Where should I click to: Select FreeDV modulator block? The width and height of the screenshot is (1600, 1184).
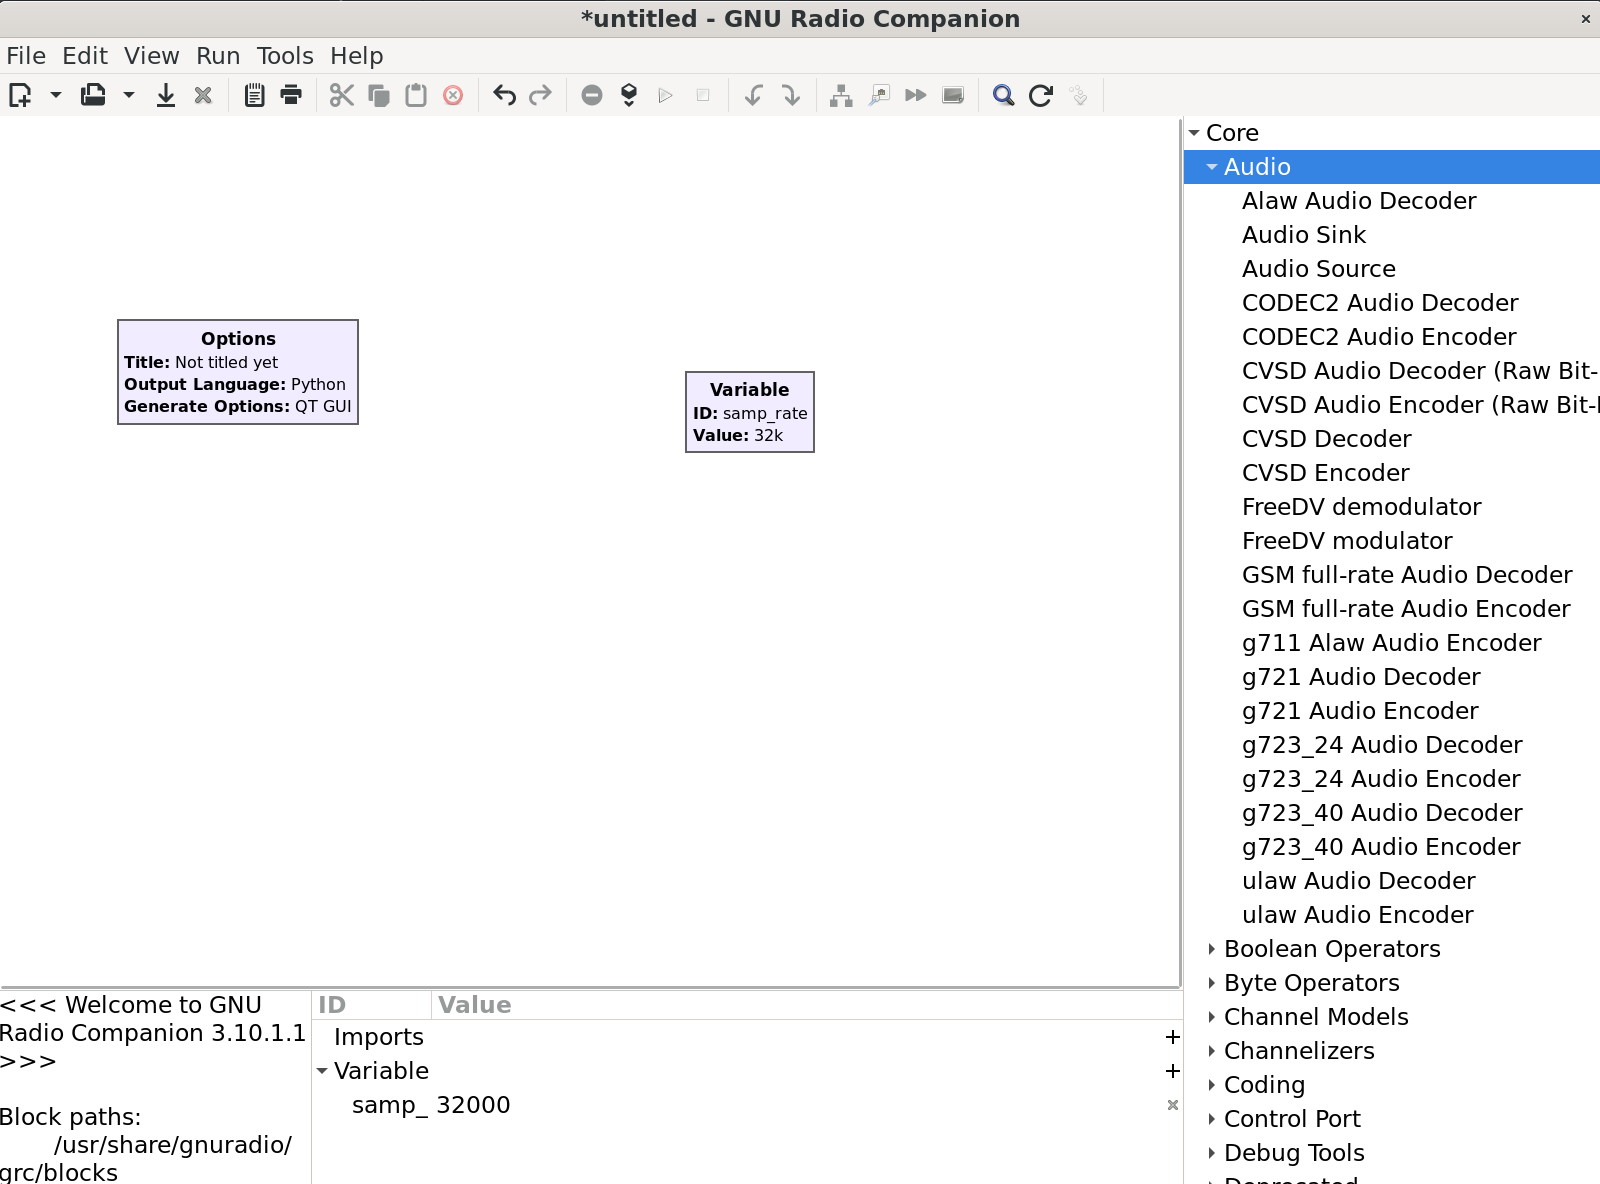[x=1347, y=541]
